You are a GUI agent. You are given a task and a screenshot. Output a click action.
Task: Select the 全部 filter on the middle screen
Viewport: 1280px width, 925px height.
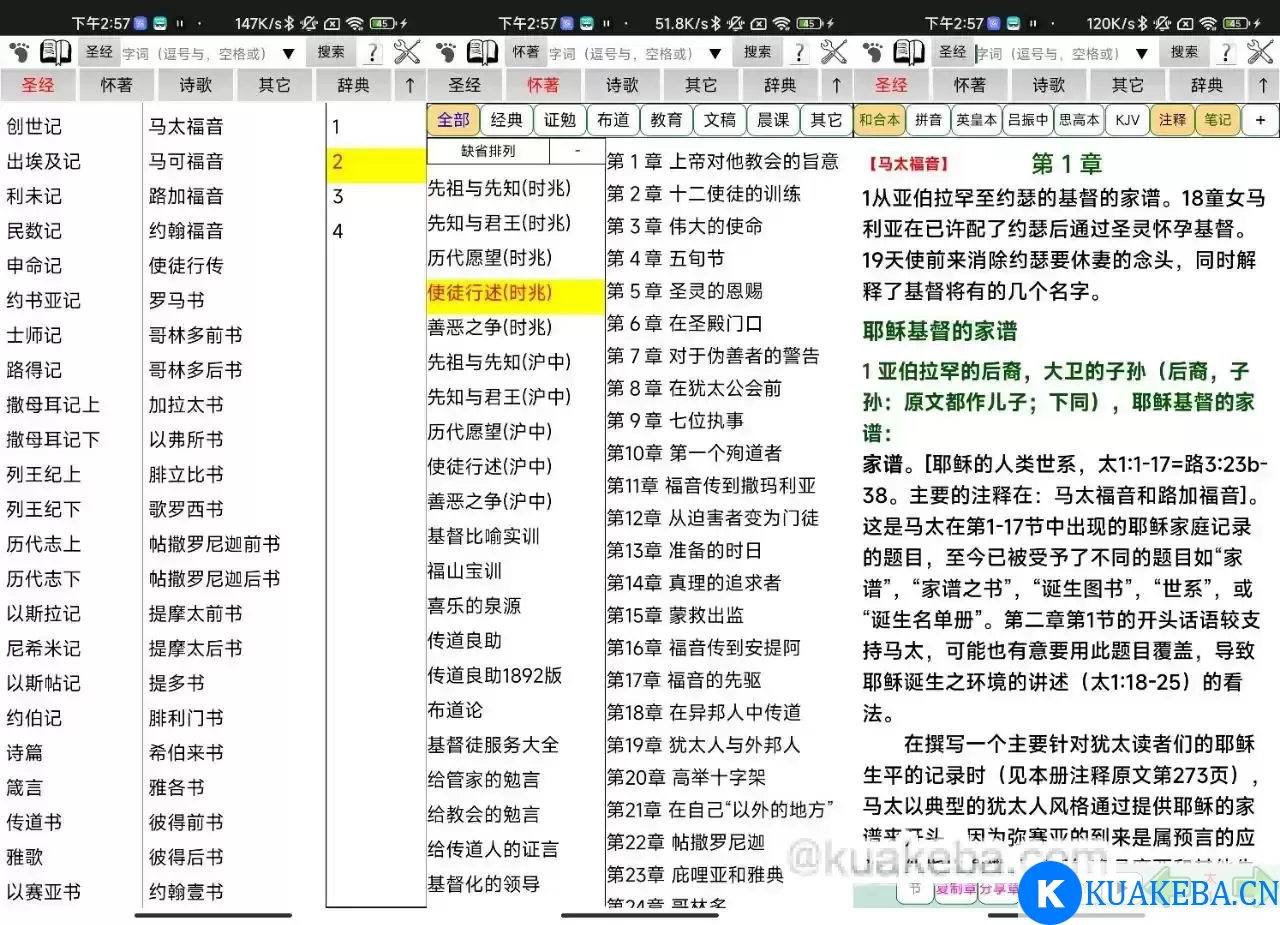pyautogui.click(x=453, y=120)
